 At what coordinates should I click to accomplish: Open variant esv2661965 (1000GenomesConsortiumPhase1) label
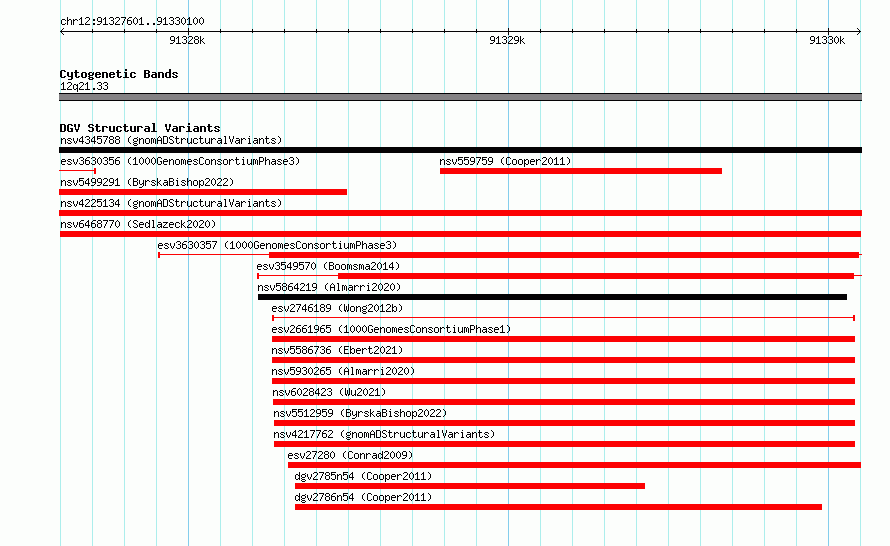[391, 329]
